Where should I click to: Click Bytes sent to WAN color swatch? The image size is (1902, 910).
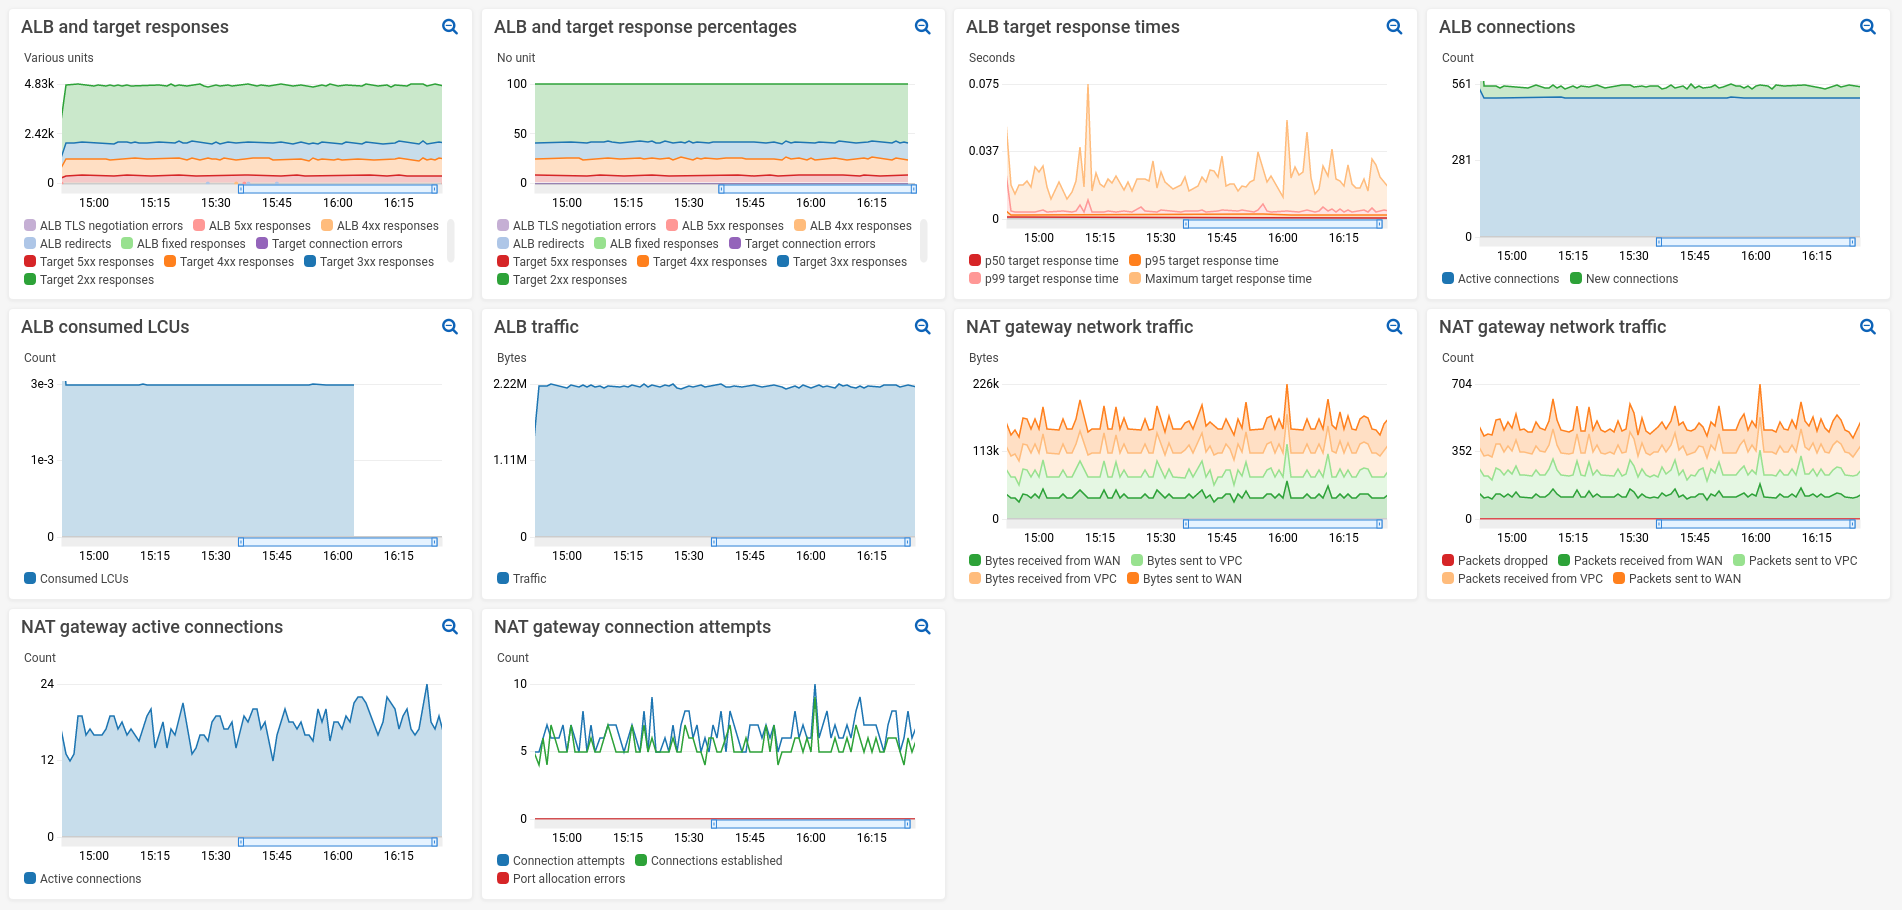[1133, 579]
